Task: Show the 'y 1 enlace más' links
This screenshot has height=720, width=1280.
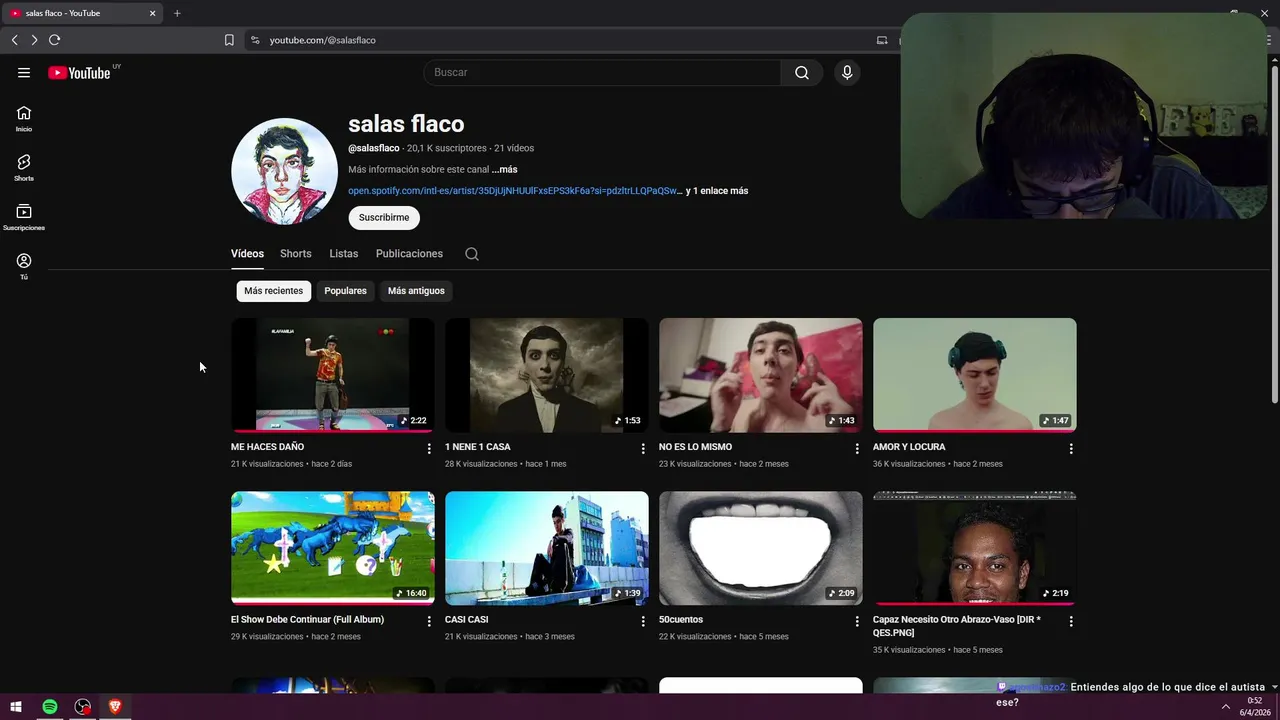Action: click(x=717, y=191)
